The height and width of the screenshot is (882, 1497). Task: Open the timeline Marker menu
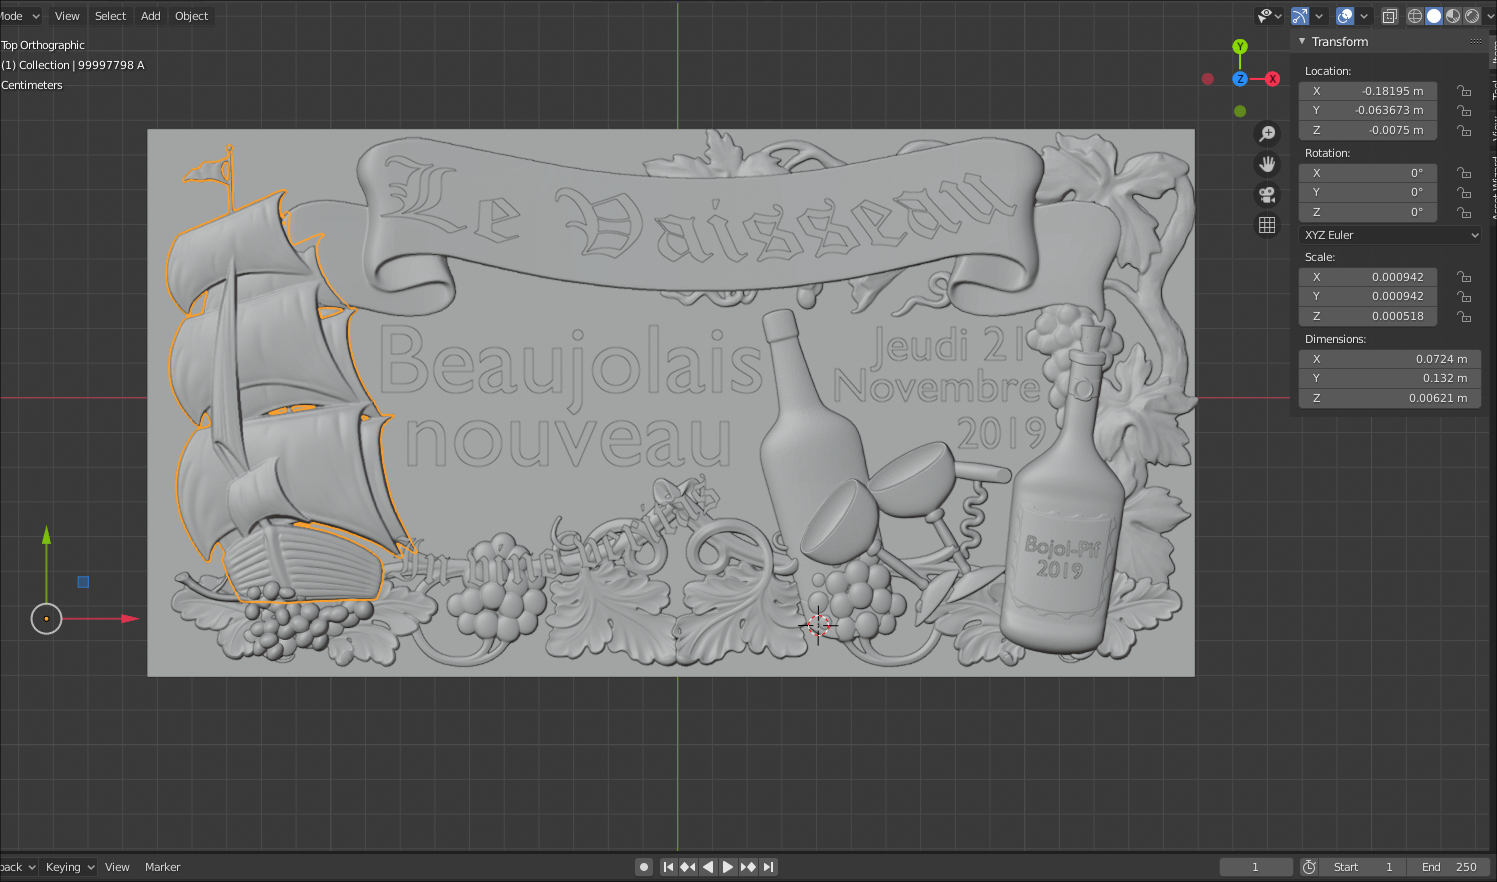click(162, 867)
